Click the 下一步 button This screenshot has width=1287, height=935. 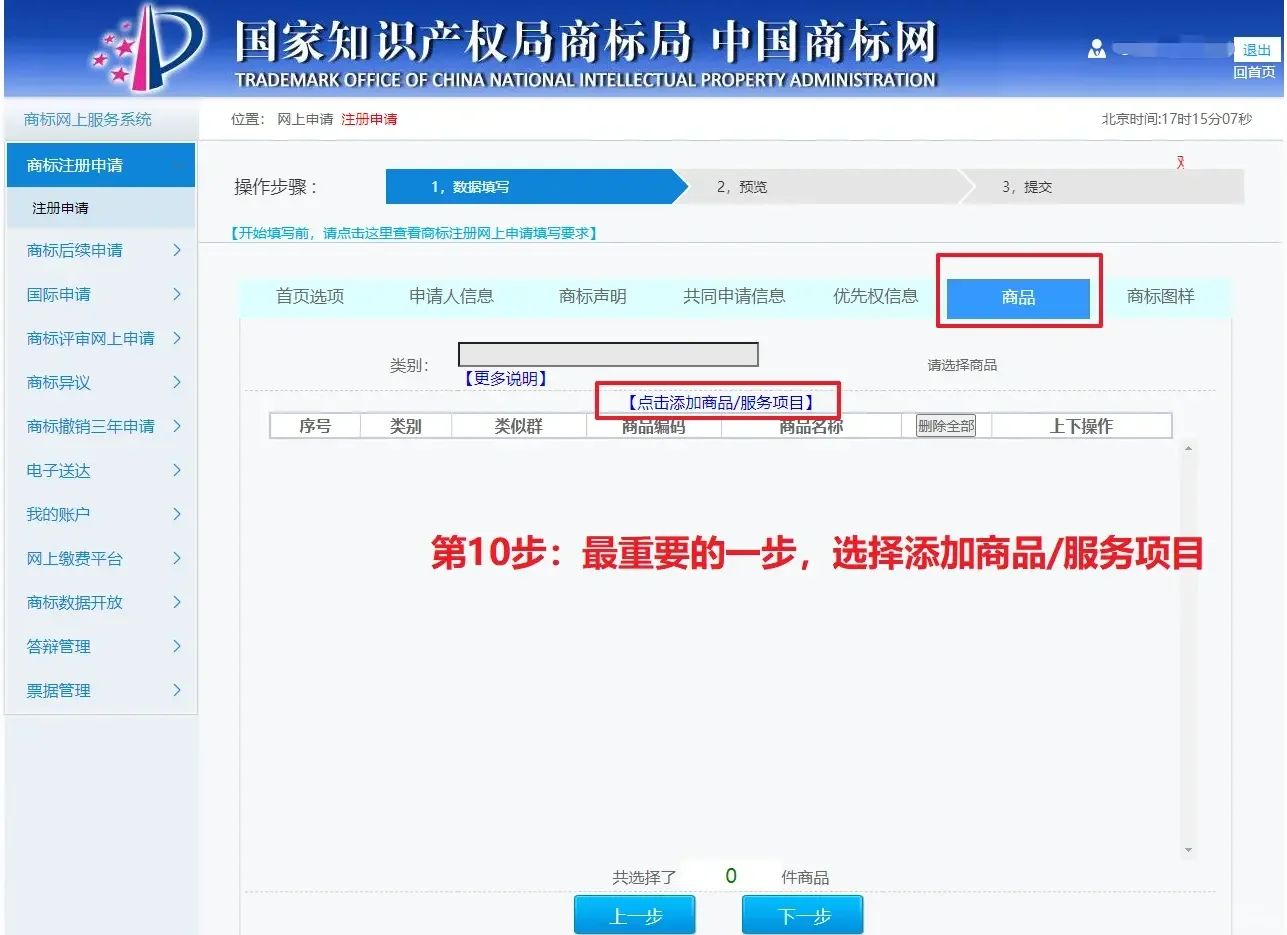tap(802, 915)
